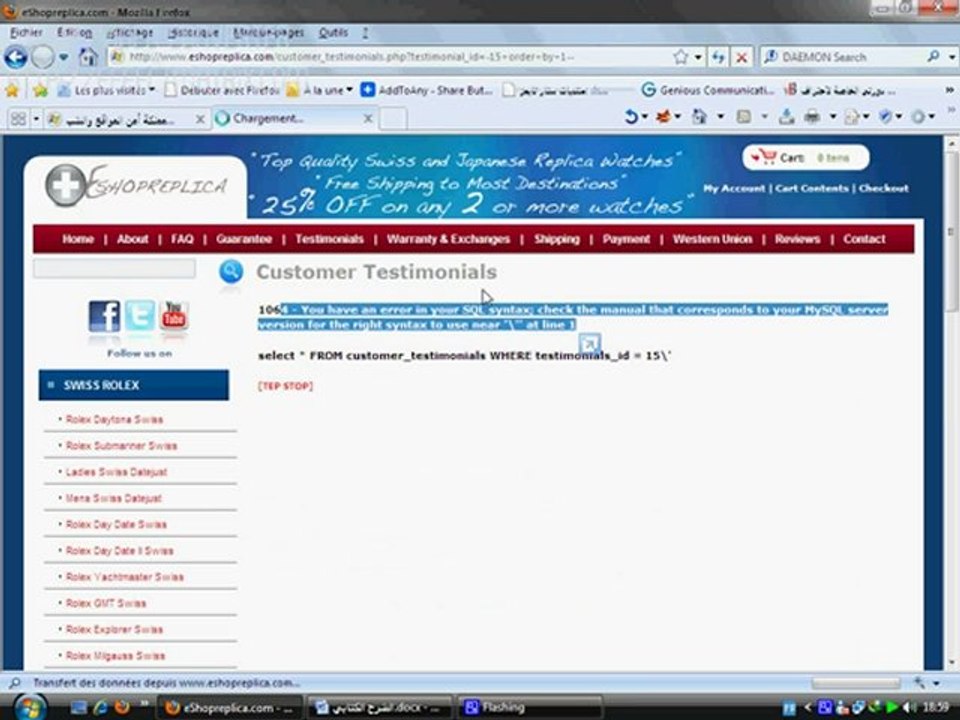Open the history dropdown arrow beside Forward
Image resolution: width=960 pixels, height=720 pixels.
(x=64, y=58)
